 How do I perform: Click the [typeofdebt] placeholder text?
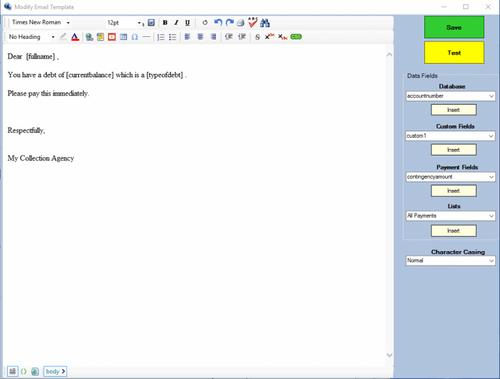point(165,75)
